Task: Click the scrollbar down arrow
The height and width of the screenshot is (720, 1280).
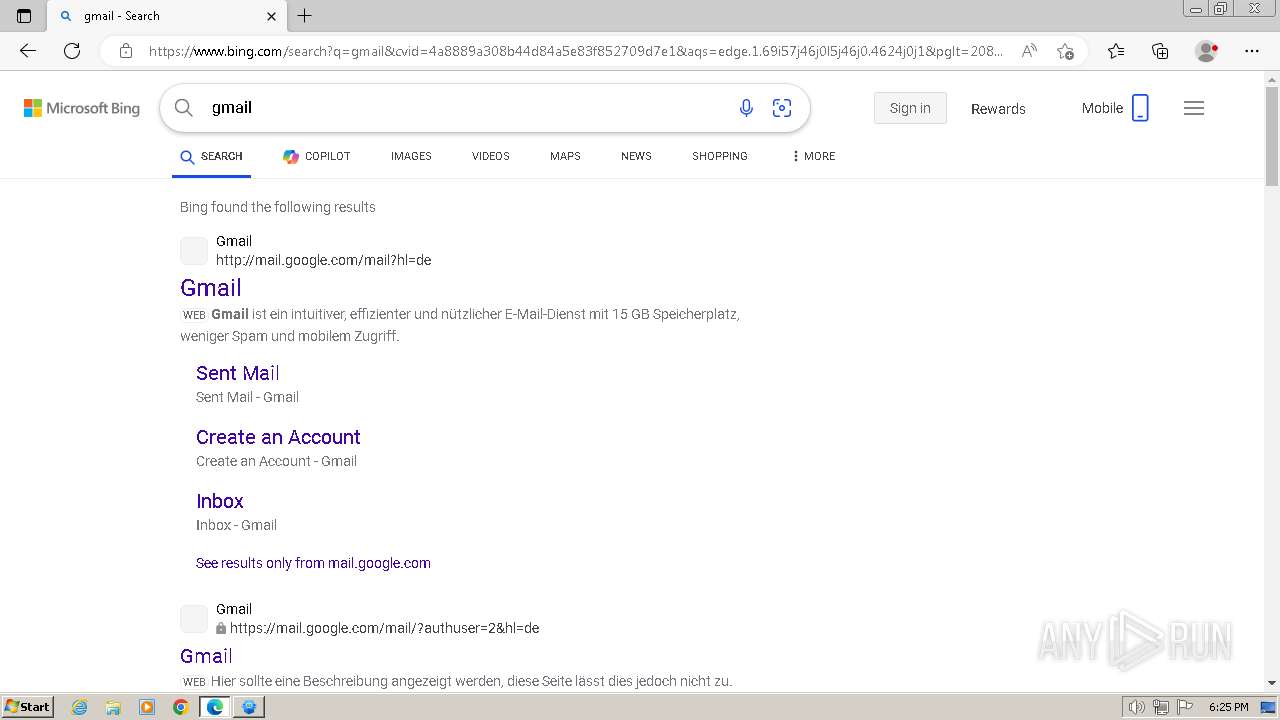Action: [x=1272, y=683]
